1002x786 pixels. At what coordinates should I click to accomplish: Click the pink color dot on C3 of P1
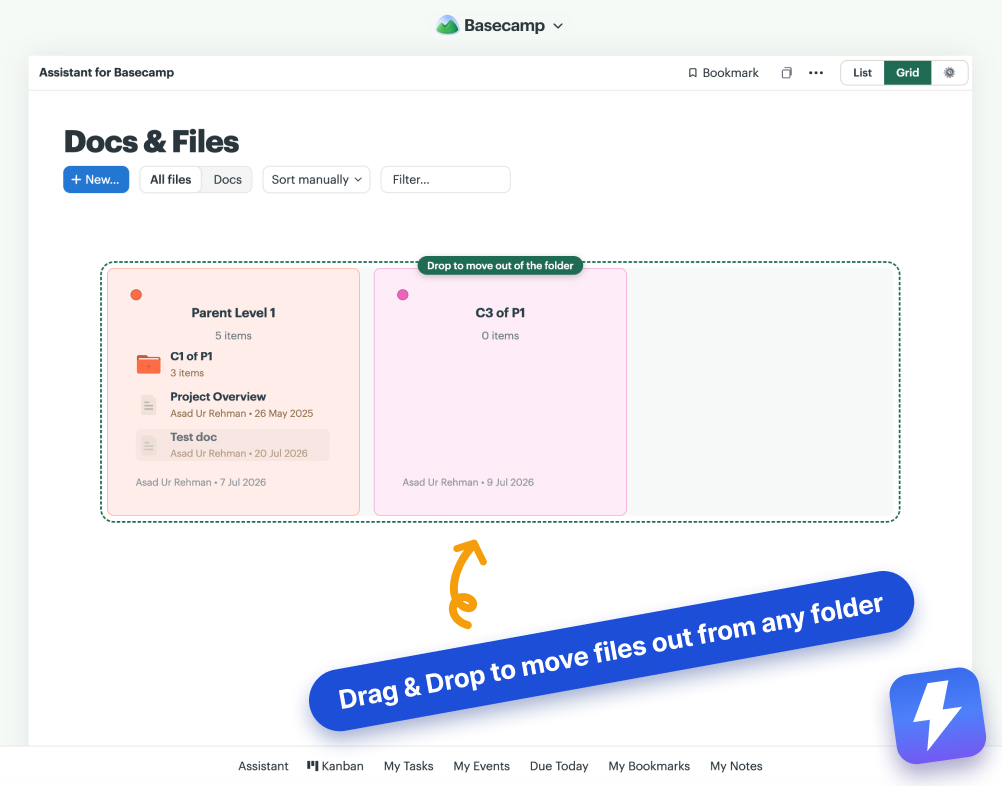click(403, 295)
